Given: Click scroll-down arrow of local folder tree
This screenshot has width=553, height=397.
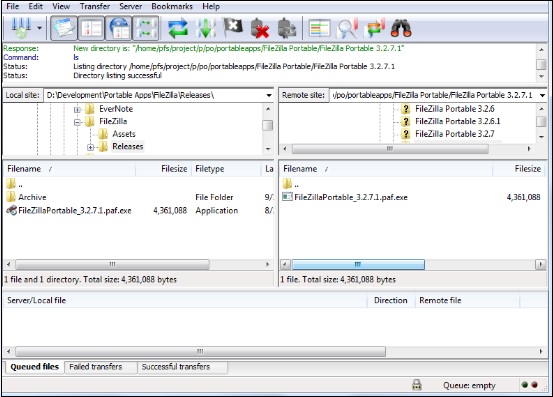Looking at the screenshot, I should (268, 149).
